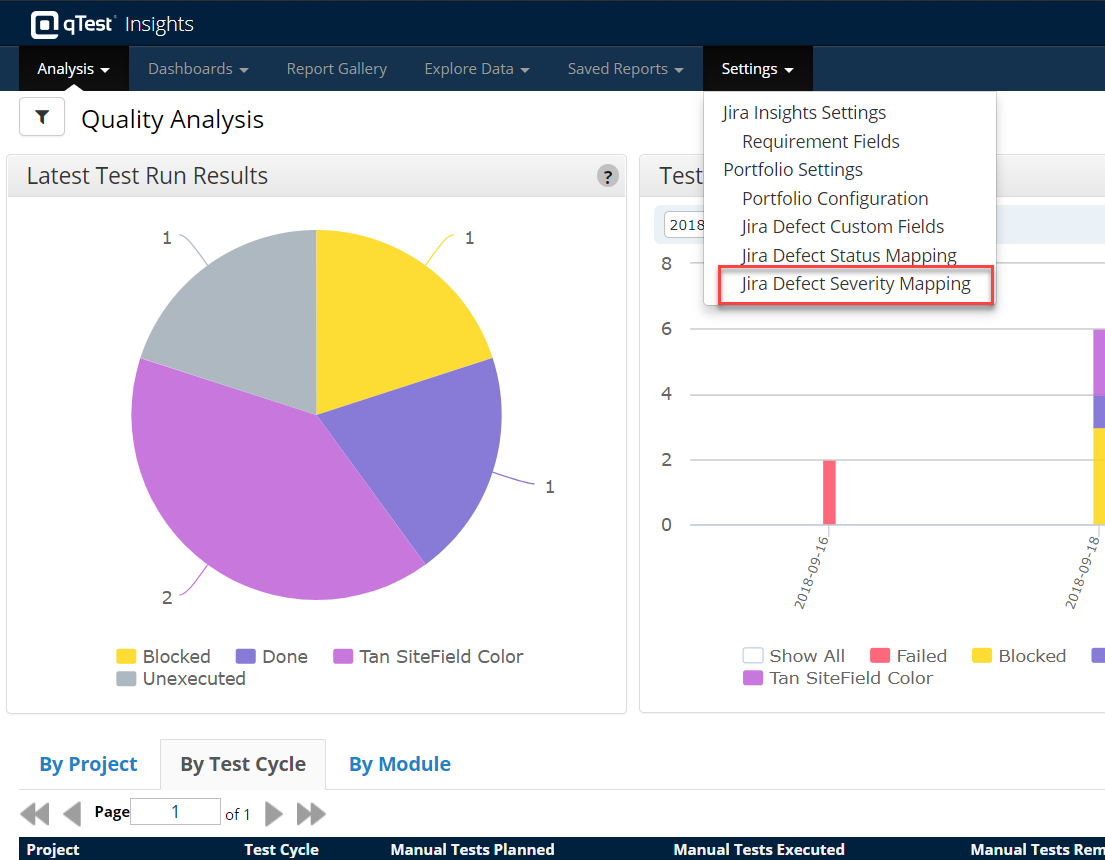Click the qTest Insights logo
The width and height of the screenshot is (1105, 860).
(x=112, y=24)
